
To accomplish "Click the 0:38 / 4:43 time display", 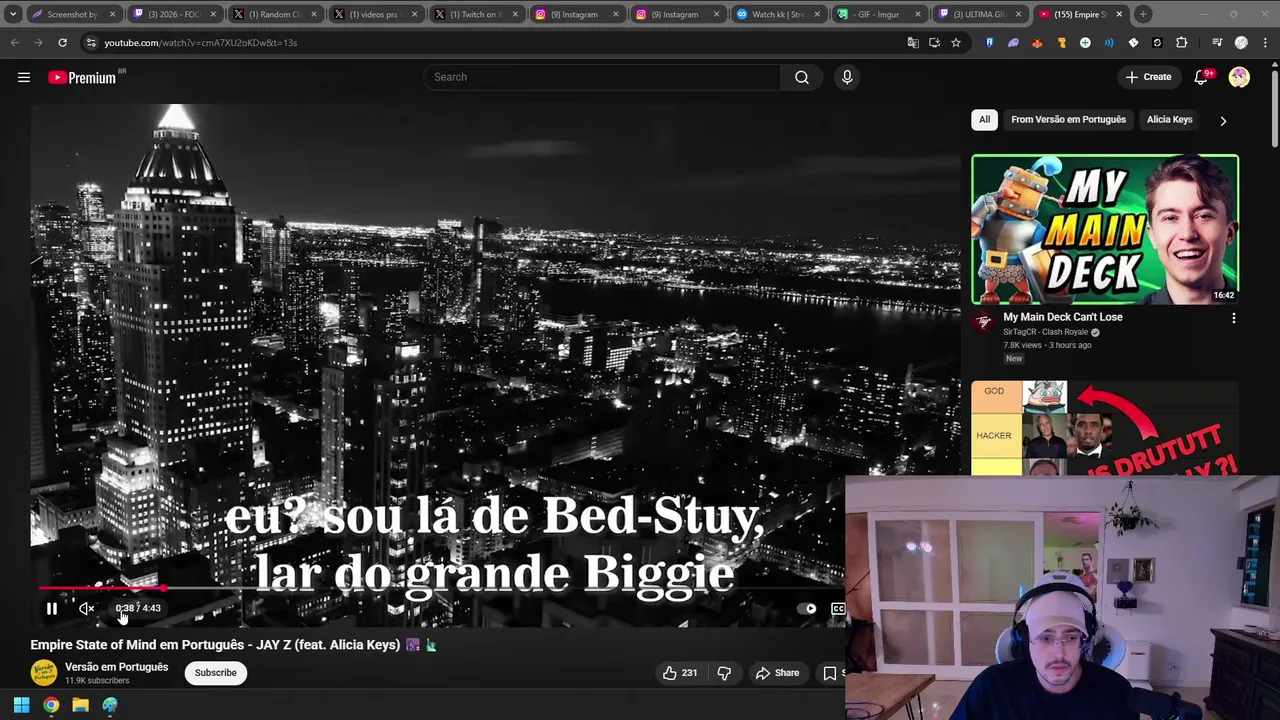I will tap(138, 608).
